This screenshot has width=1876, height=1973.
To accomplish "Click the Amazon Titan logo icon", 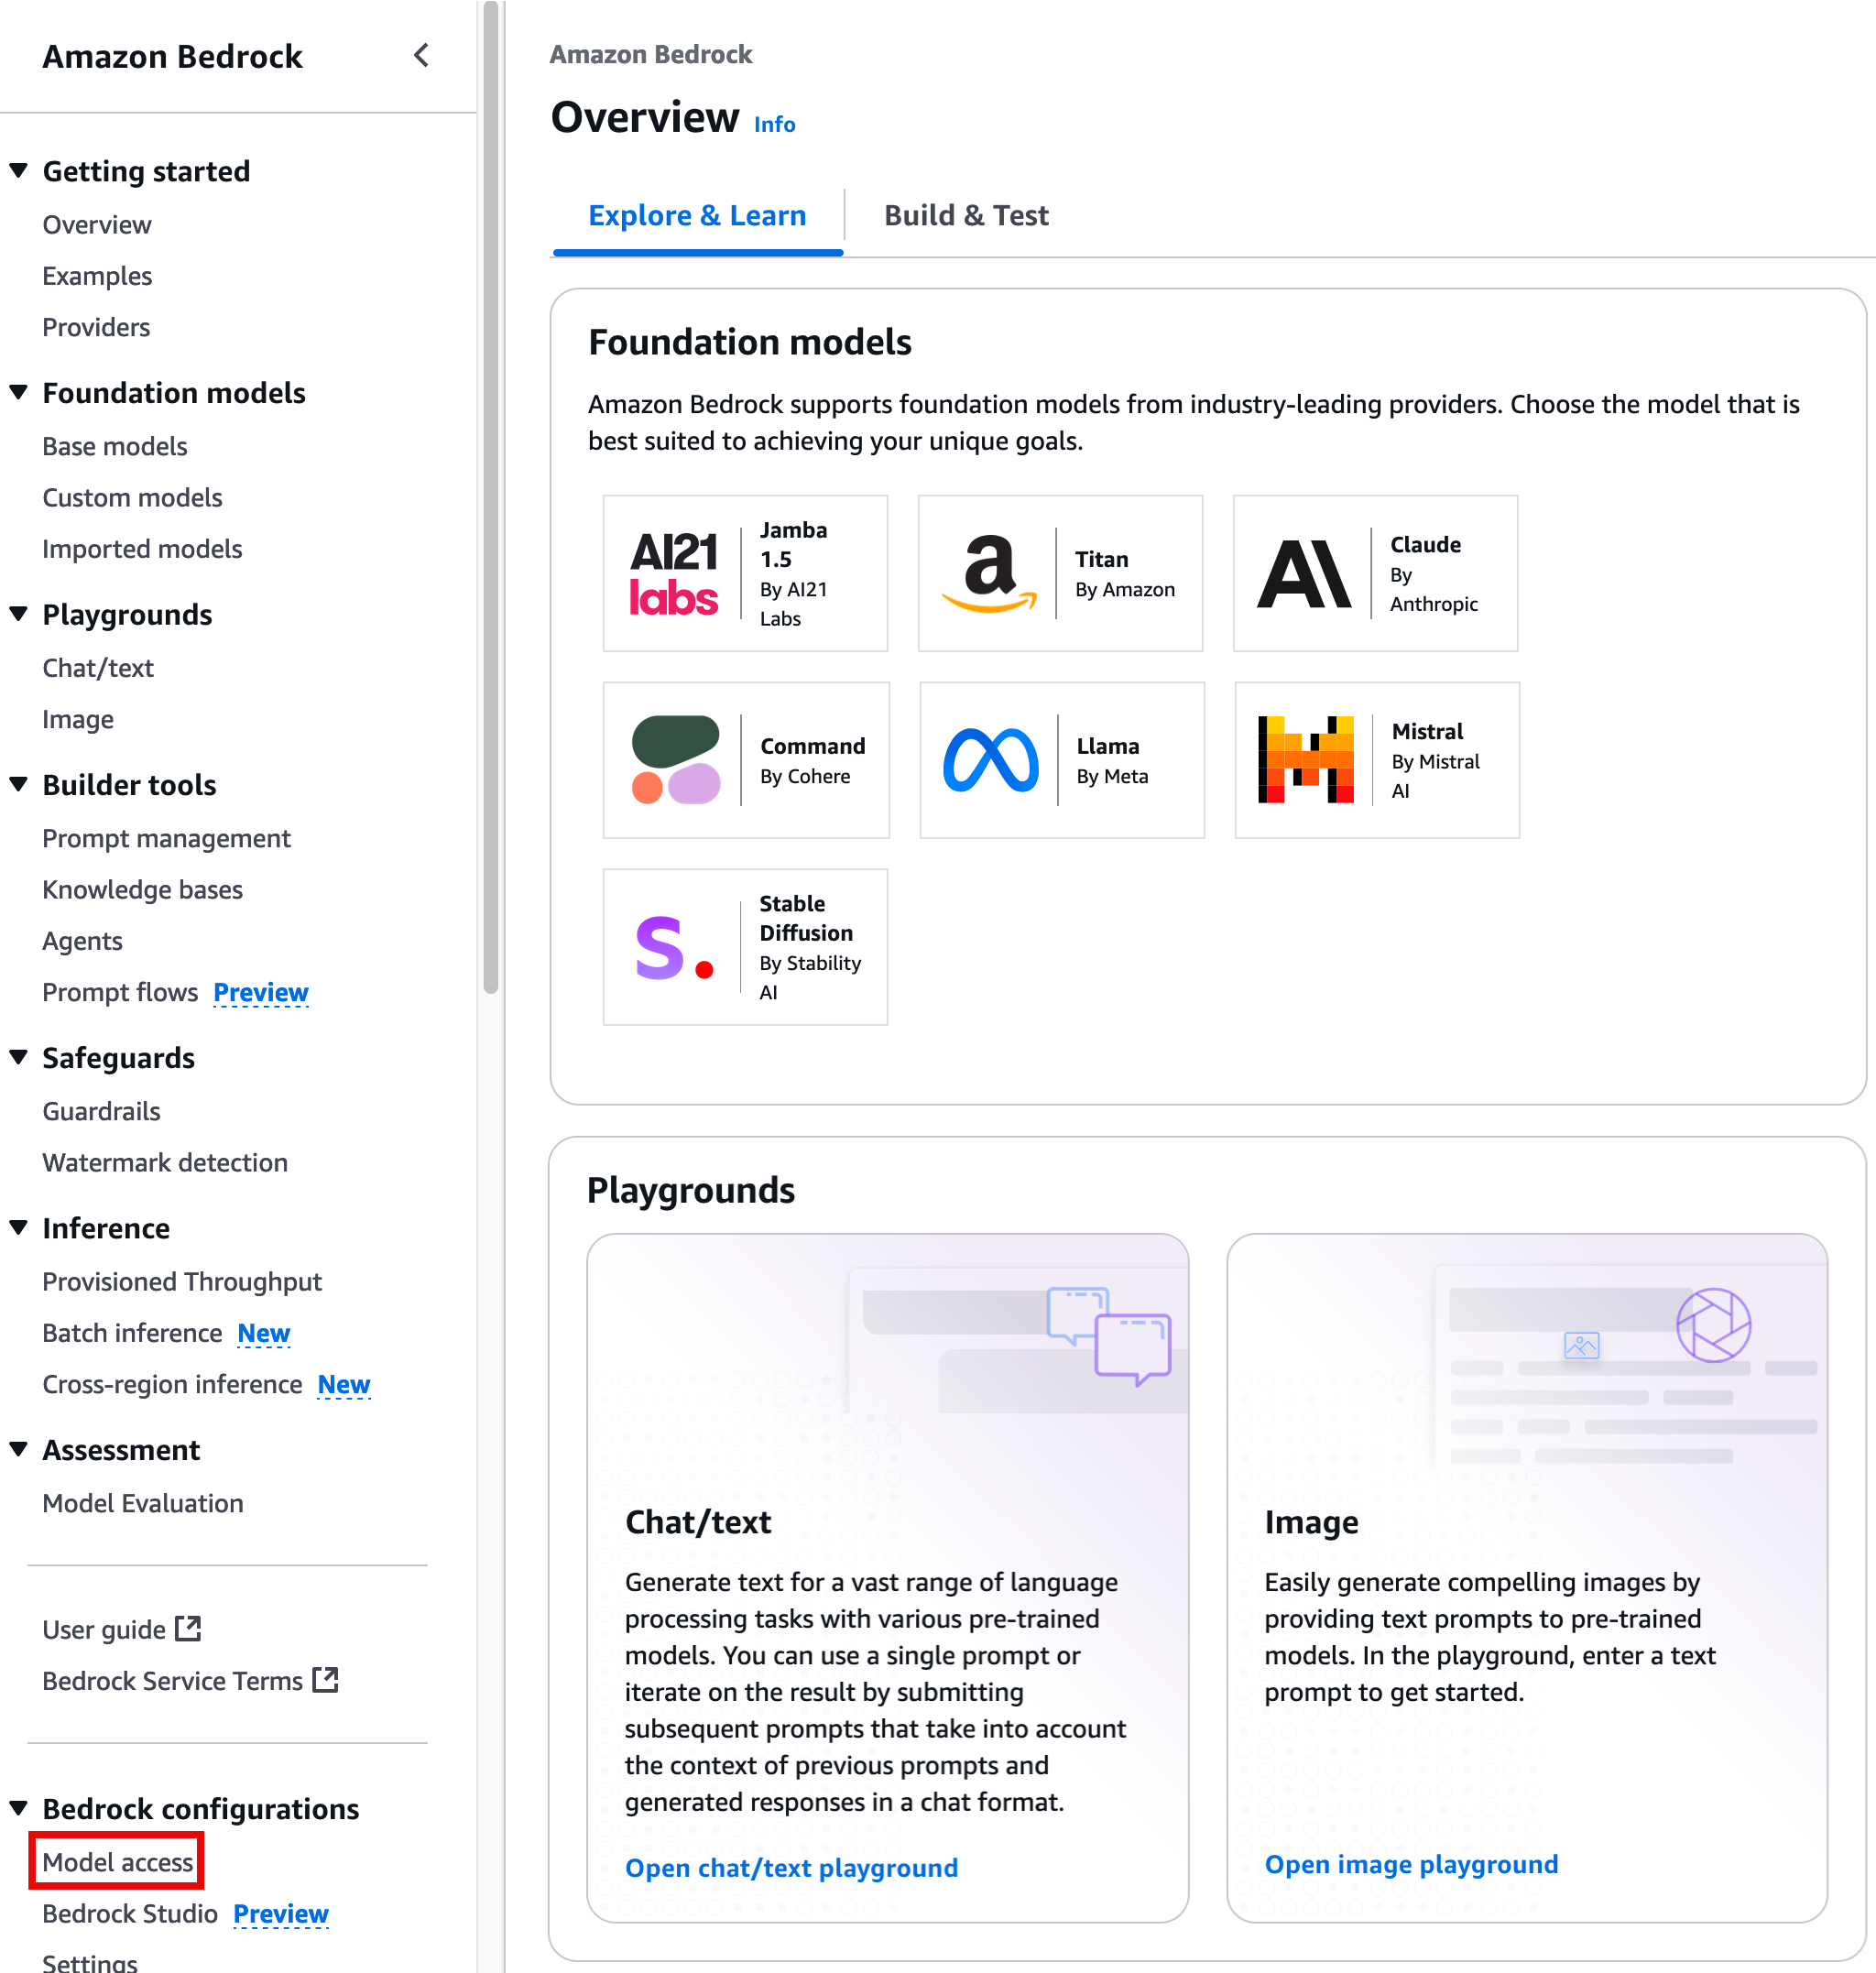I will (988, 574).
